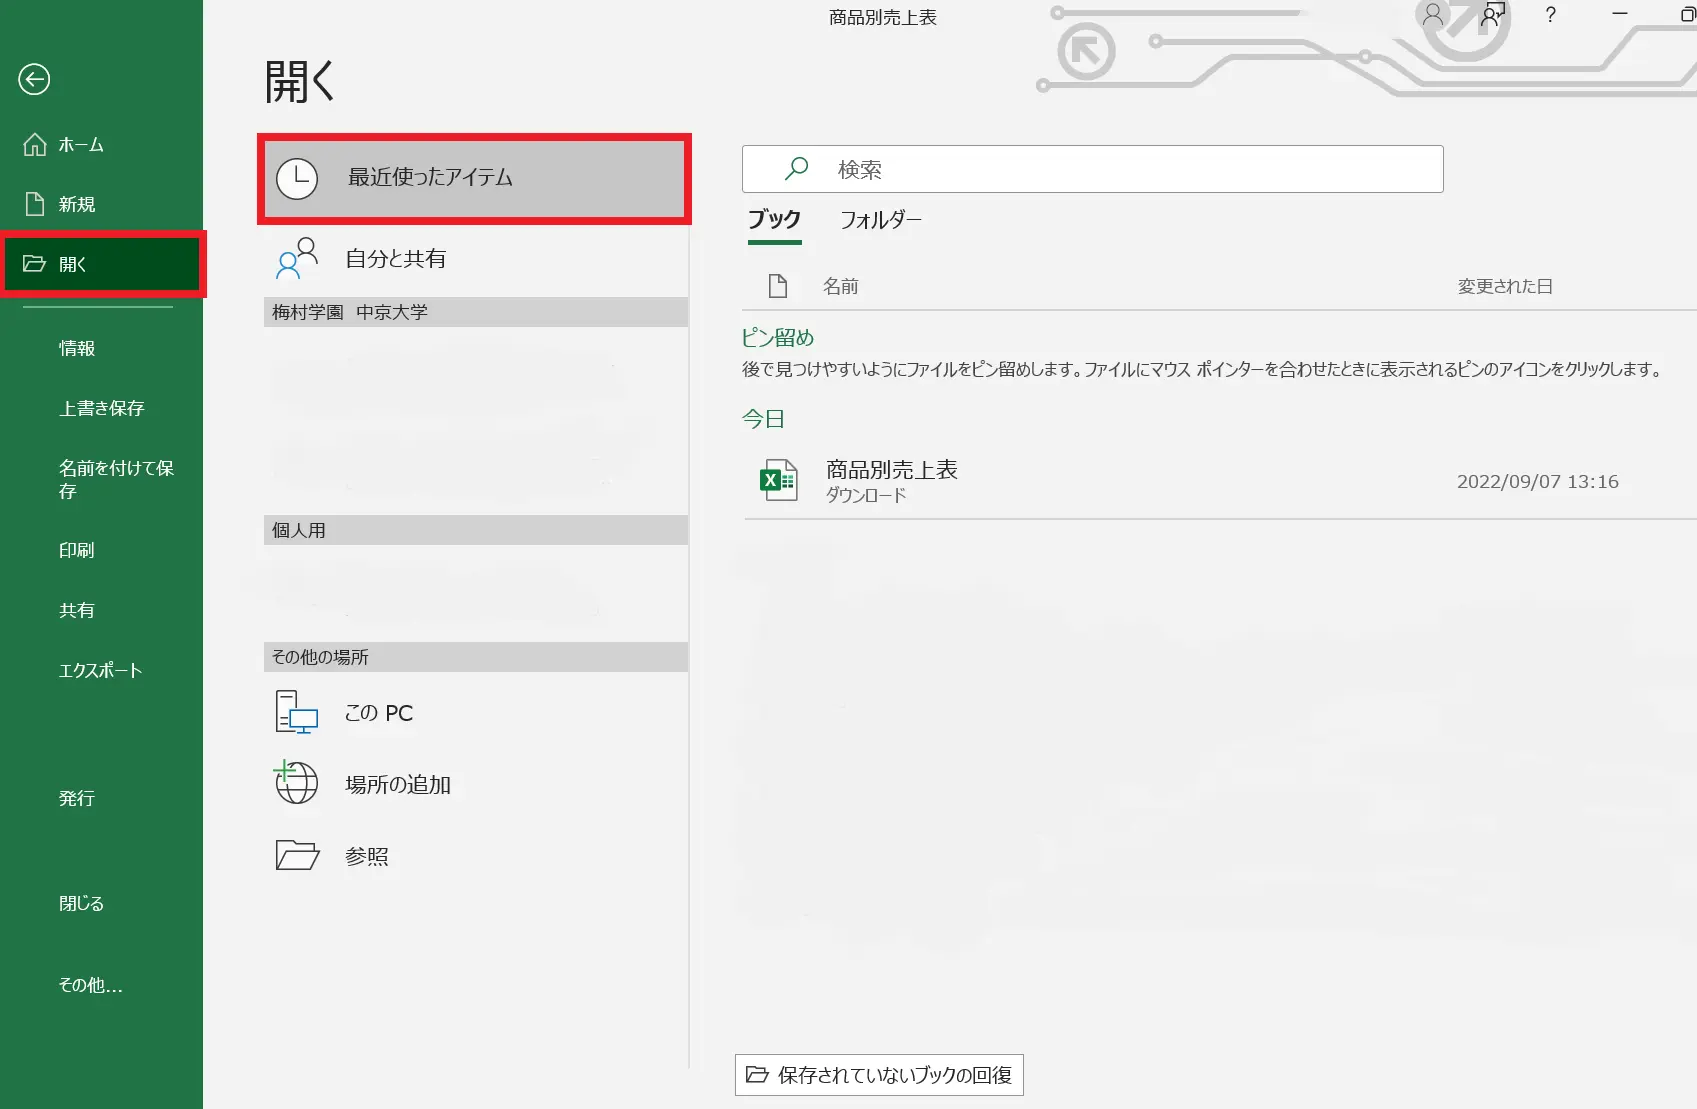
Task: Click the computer icon for この PC
Action: (x=297, y=713)
